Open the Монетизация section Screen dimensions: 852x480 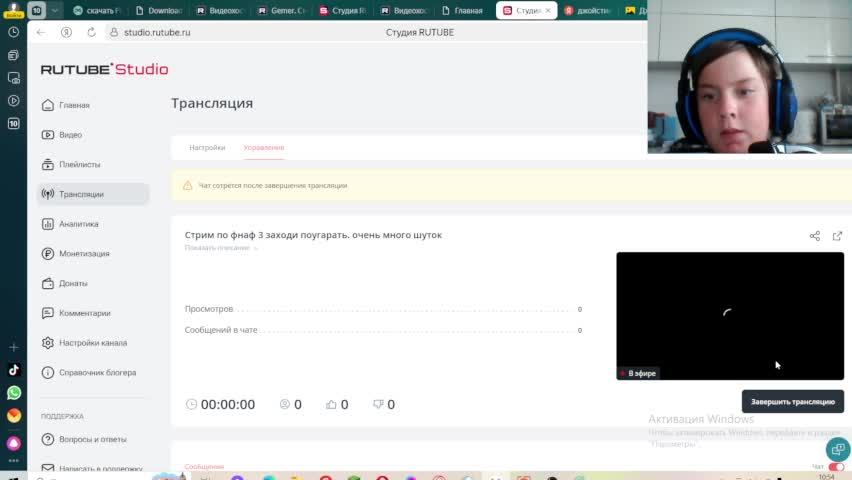[x=75, y=254]
